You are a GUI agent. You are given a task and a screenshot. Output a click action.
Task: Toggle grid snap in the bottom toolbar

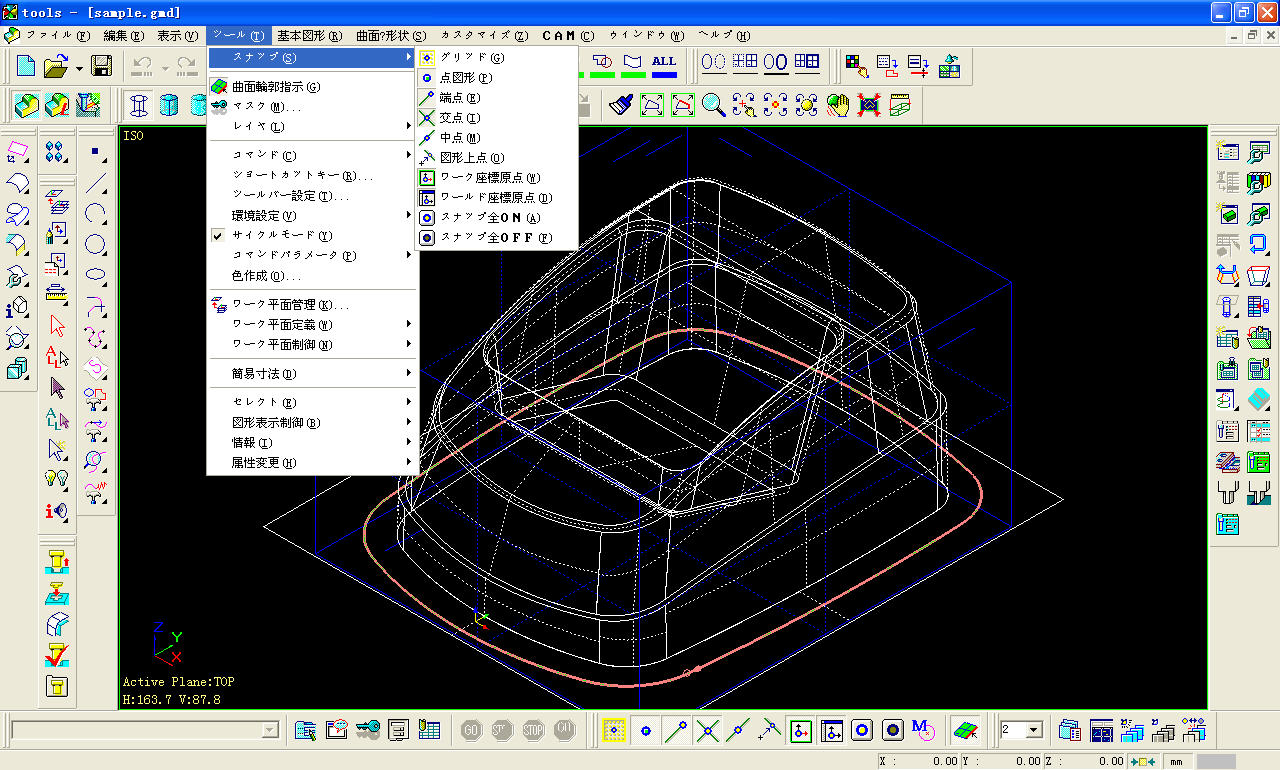point(614,731)
